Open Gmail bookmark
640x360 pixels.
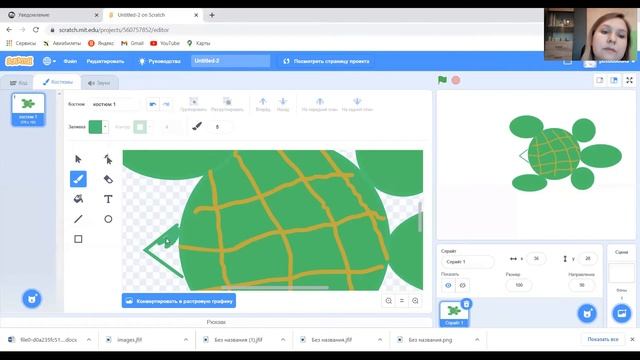pyautogui.click(x=132, y=43)
